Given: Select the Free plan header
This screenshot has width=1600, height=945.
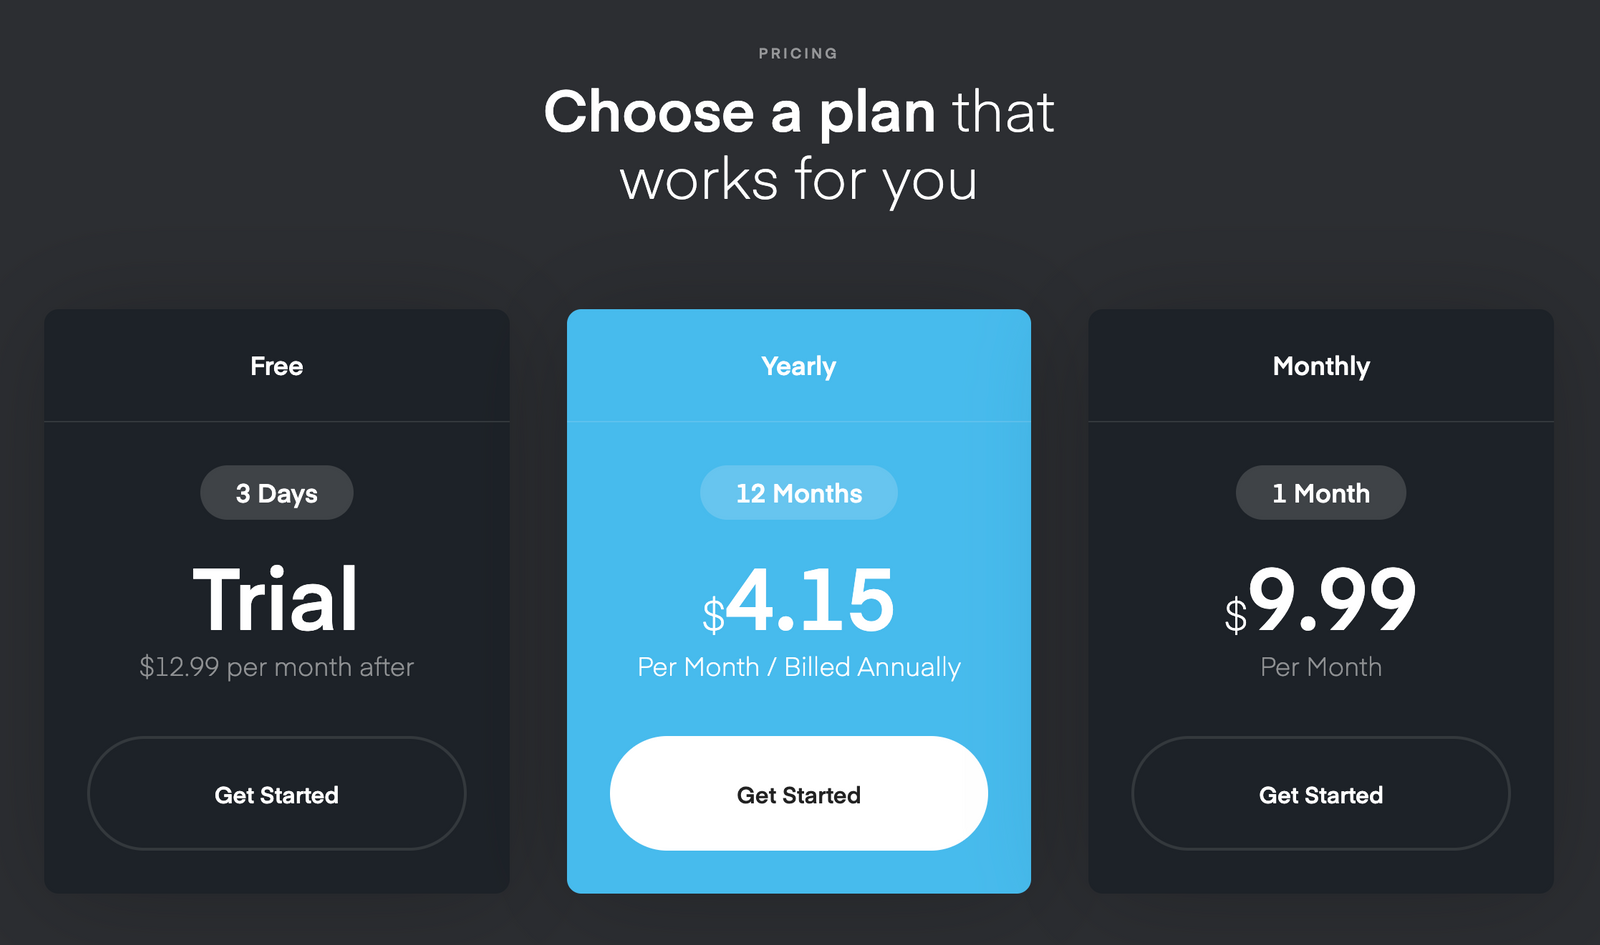Looking at the screenshot, I should pyautogui.click(x=277, y=366).
